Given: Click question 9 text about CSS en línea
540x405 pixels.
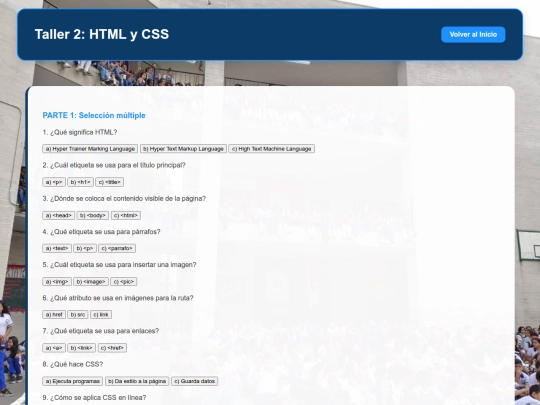Looking at the screenshot, I should point(94,398).
